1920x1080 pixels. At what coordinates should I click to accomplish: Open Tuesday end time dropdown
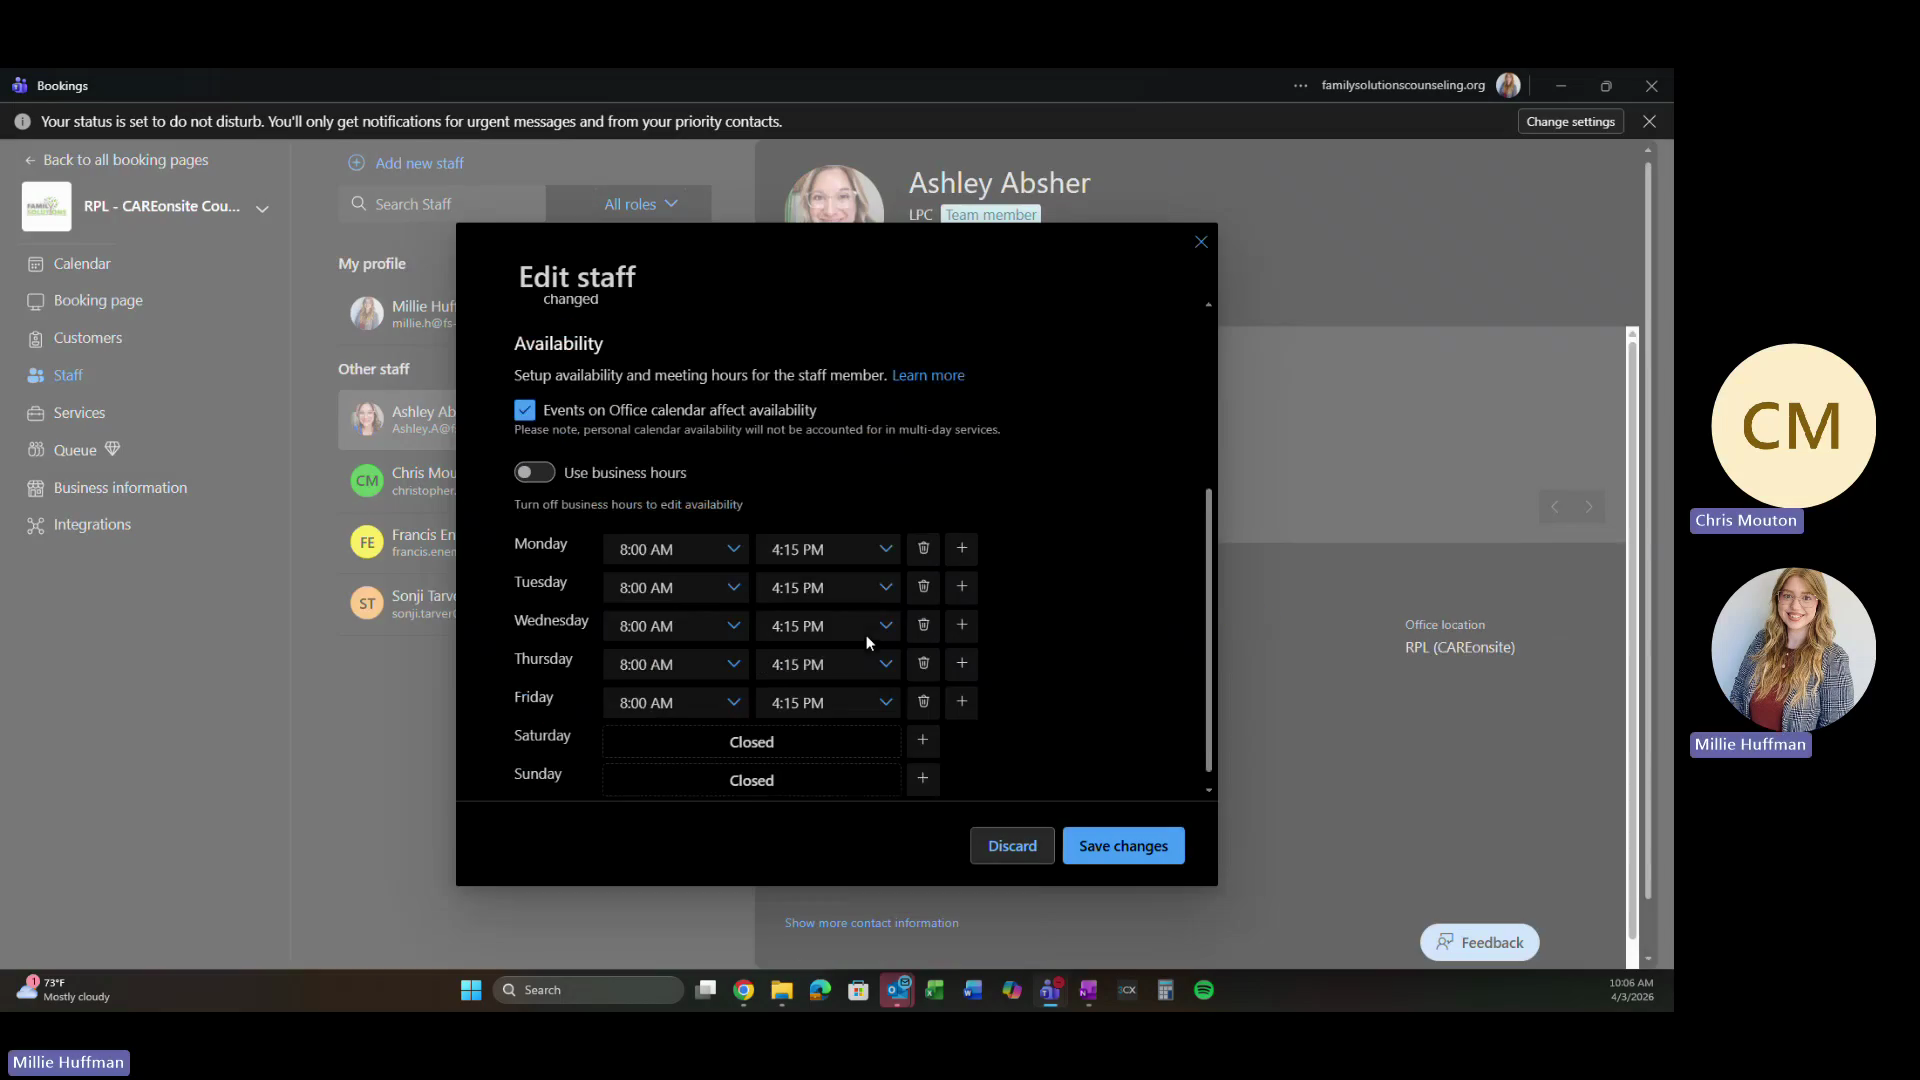(x=828, y=587)
